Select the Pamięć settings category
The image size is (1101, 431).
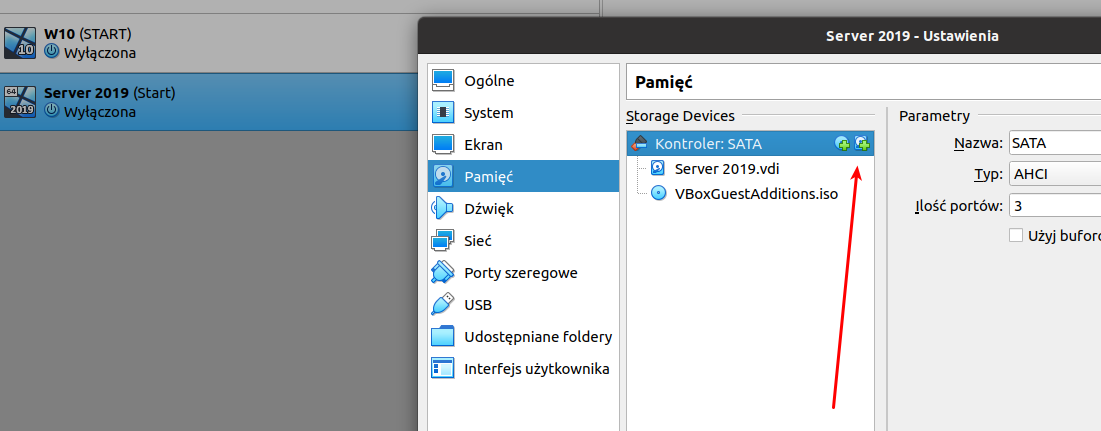pos(523,177)
